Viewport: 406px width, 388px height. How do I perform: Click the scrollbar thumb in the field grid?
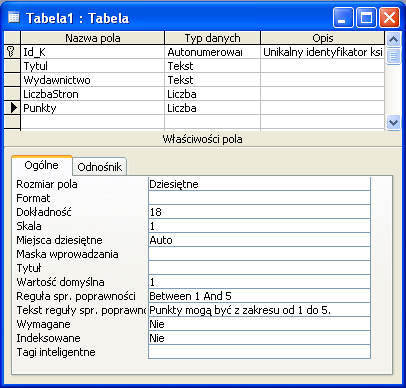[393, 56]
